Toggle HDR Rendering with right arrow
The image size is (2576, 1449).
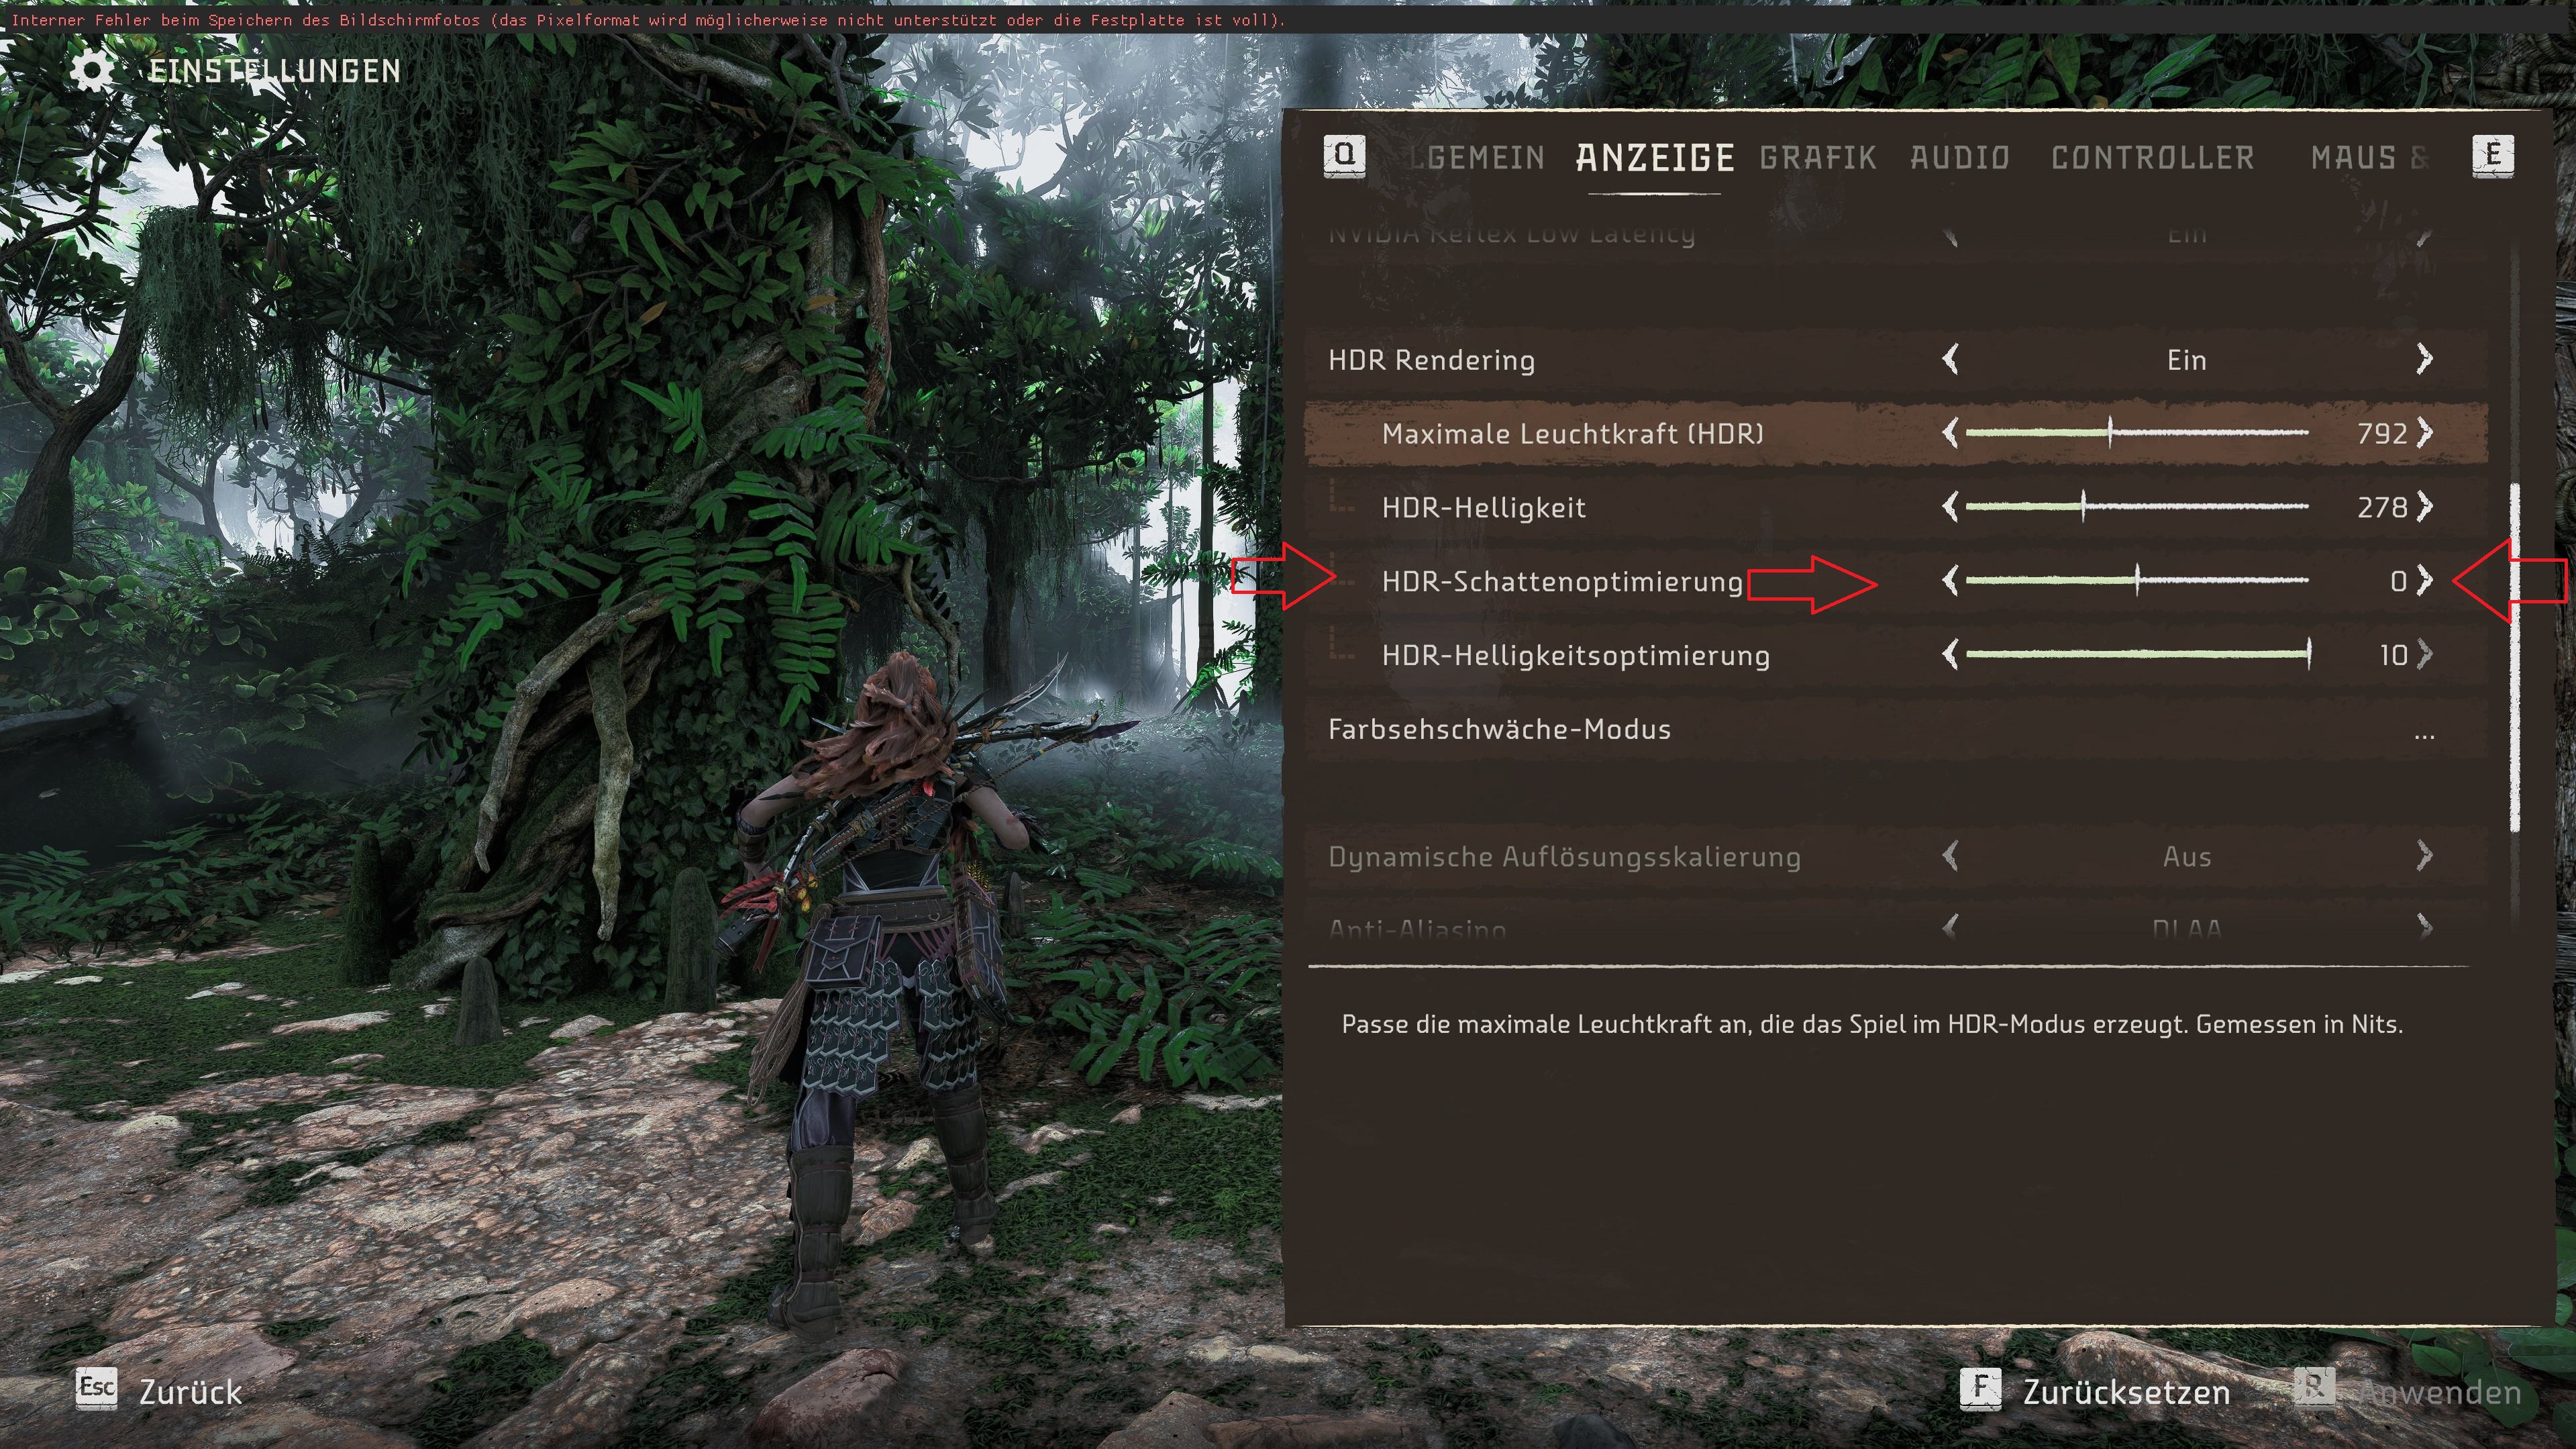[2424, 359]
